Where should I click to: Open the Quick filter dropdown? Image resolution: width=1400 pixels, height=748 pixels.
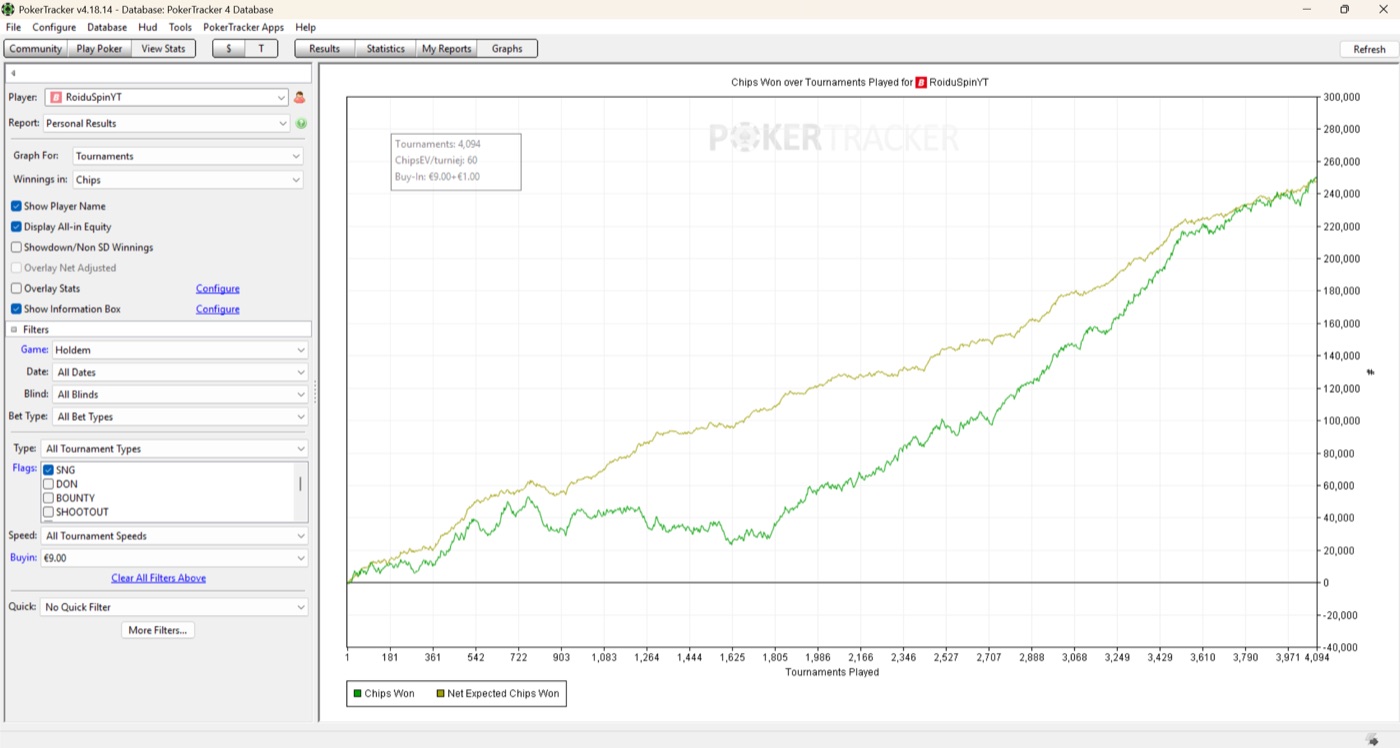(175, 607)
